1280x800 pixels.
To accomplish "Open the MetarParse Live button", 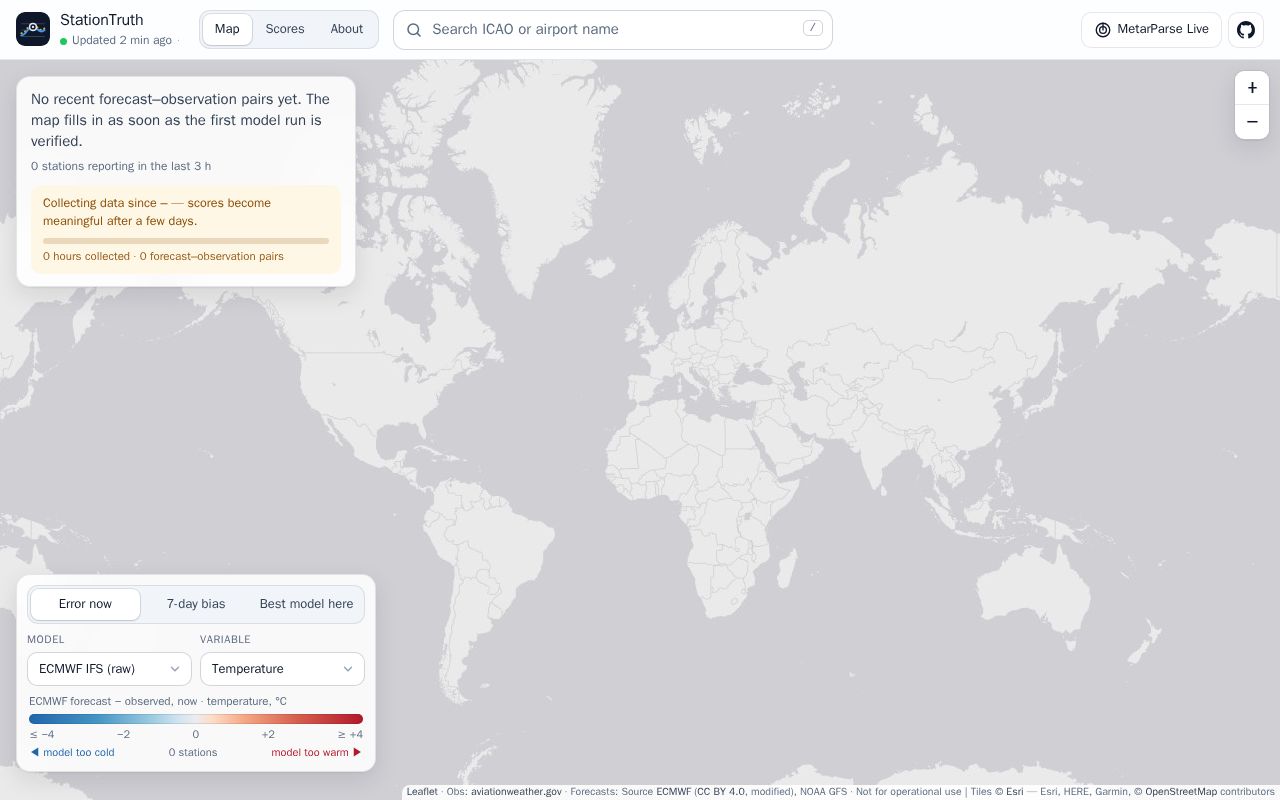I will [x=1151, y=30].
